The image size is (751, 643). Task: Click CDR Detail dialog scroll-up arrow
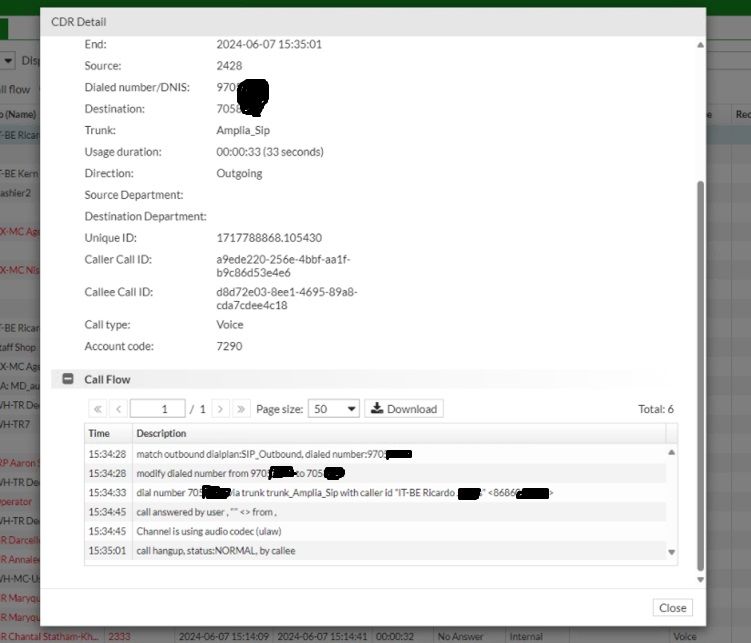(x=700, y=45)
